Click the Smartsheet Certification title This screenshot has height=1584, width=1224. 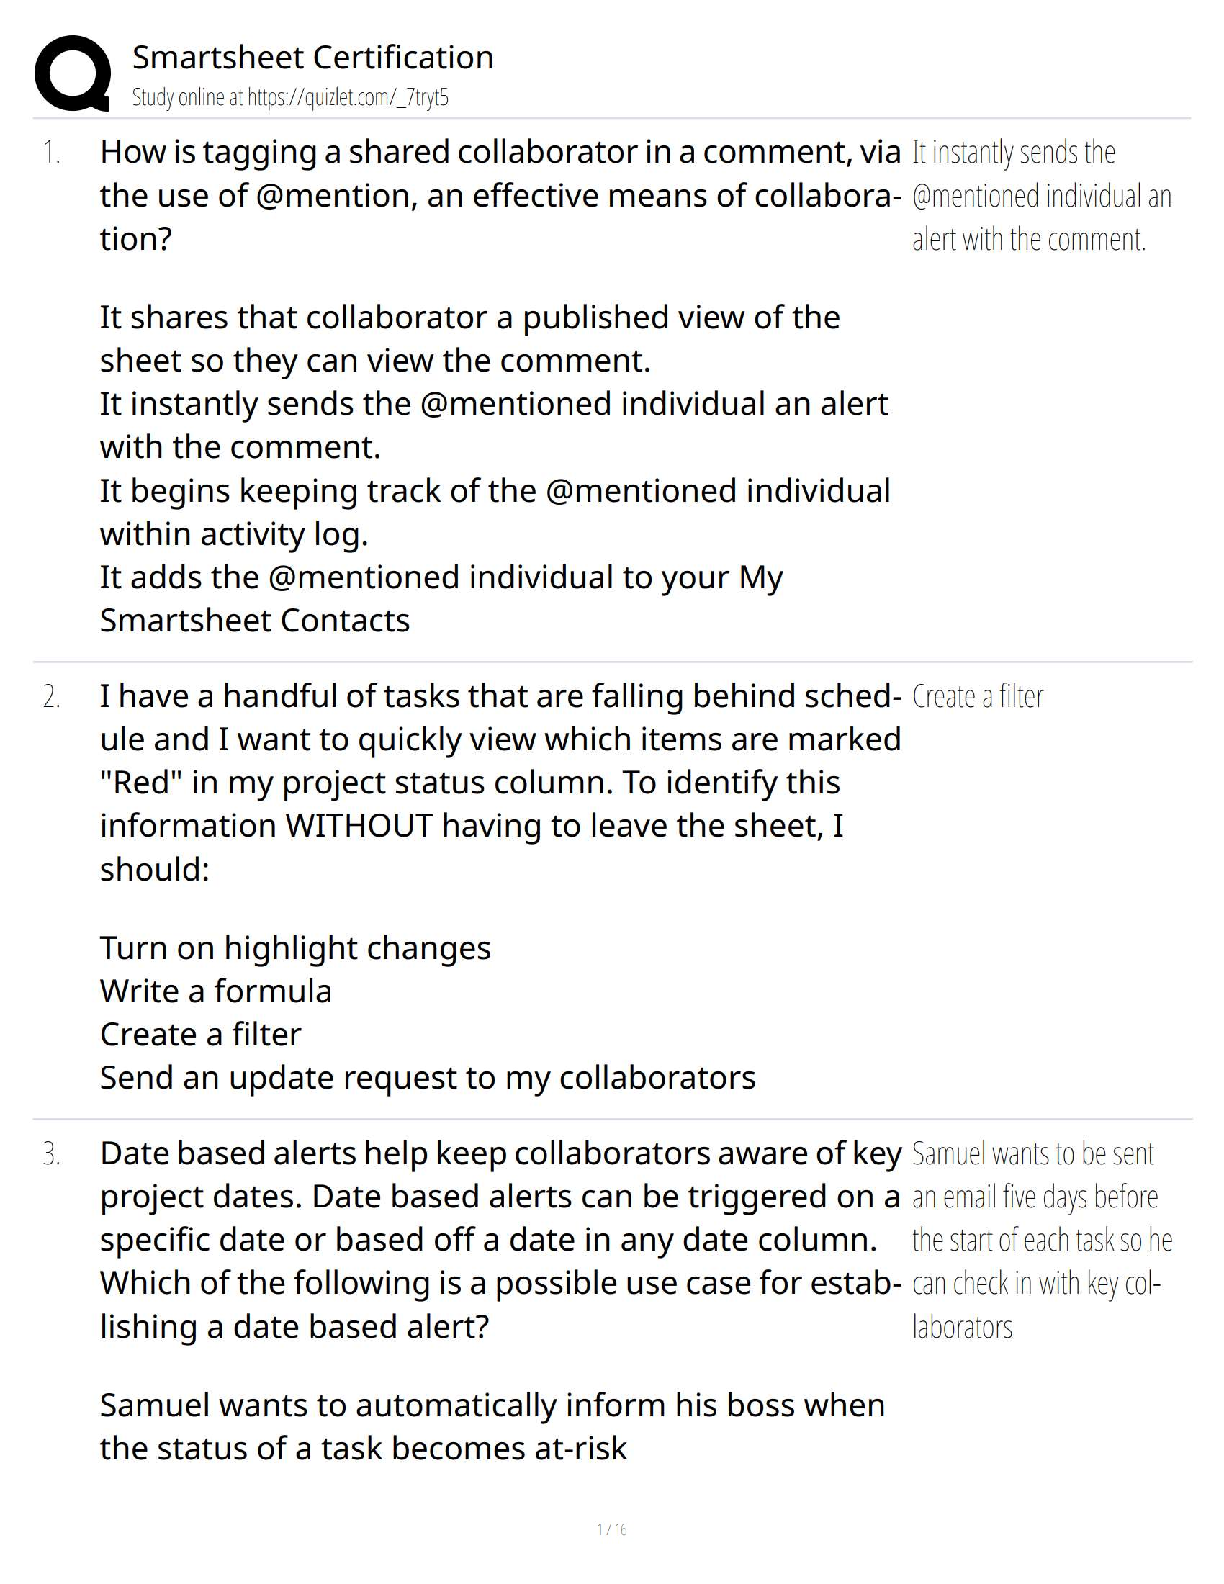point(313,57)
